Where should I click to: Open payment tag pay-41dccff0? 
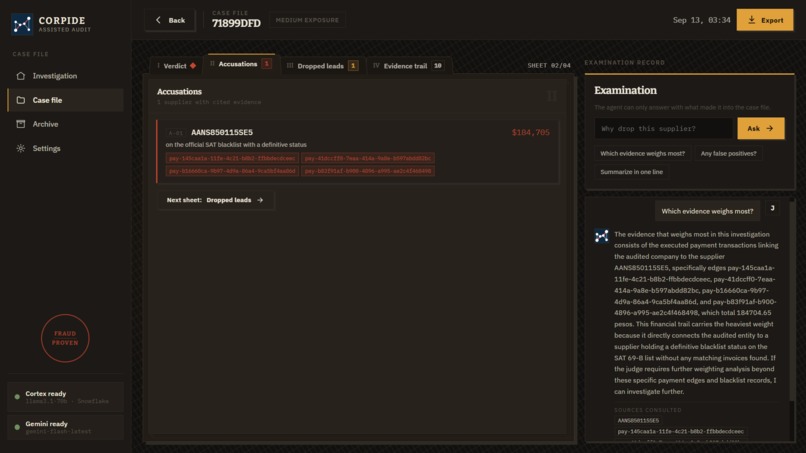click(368, 158)
